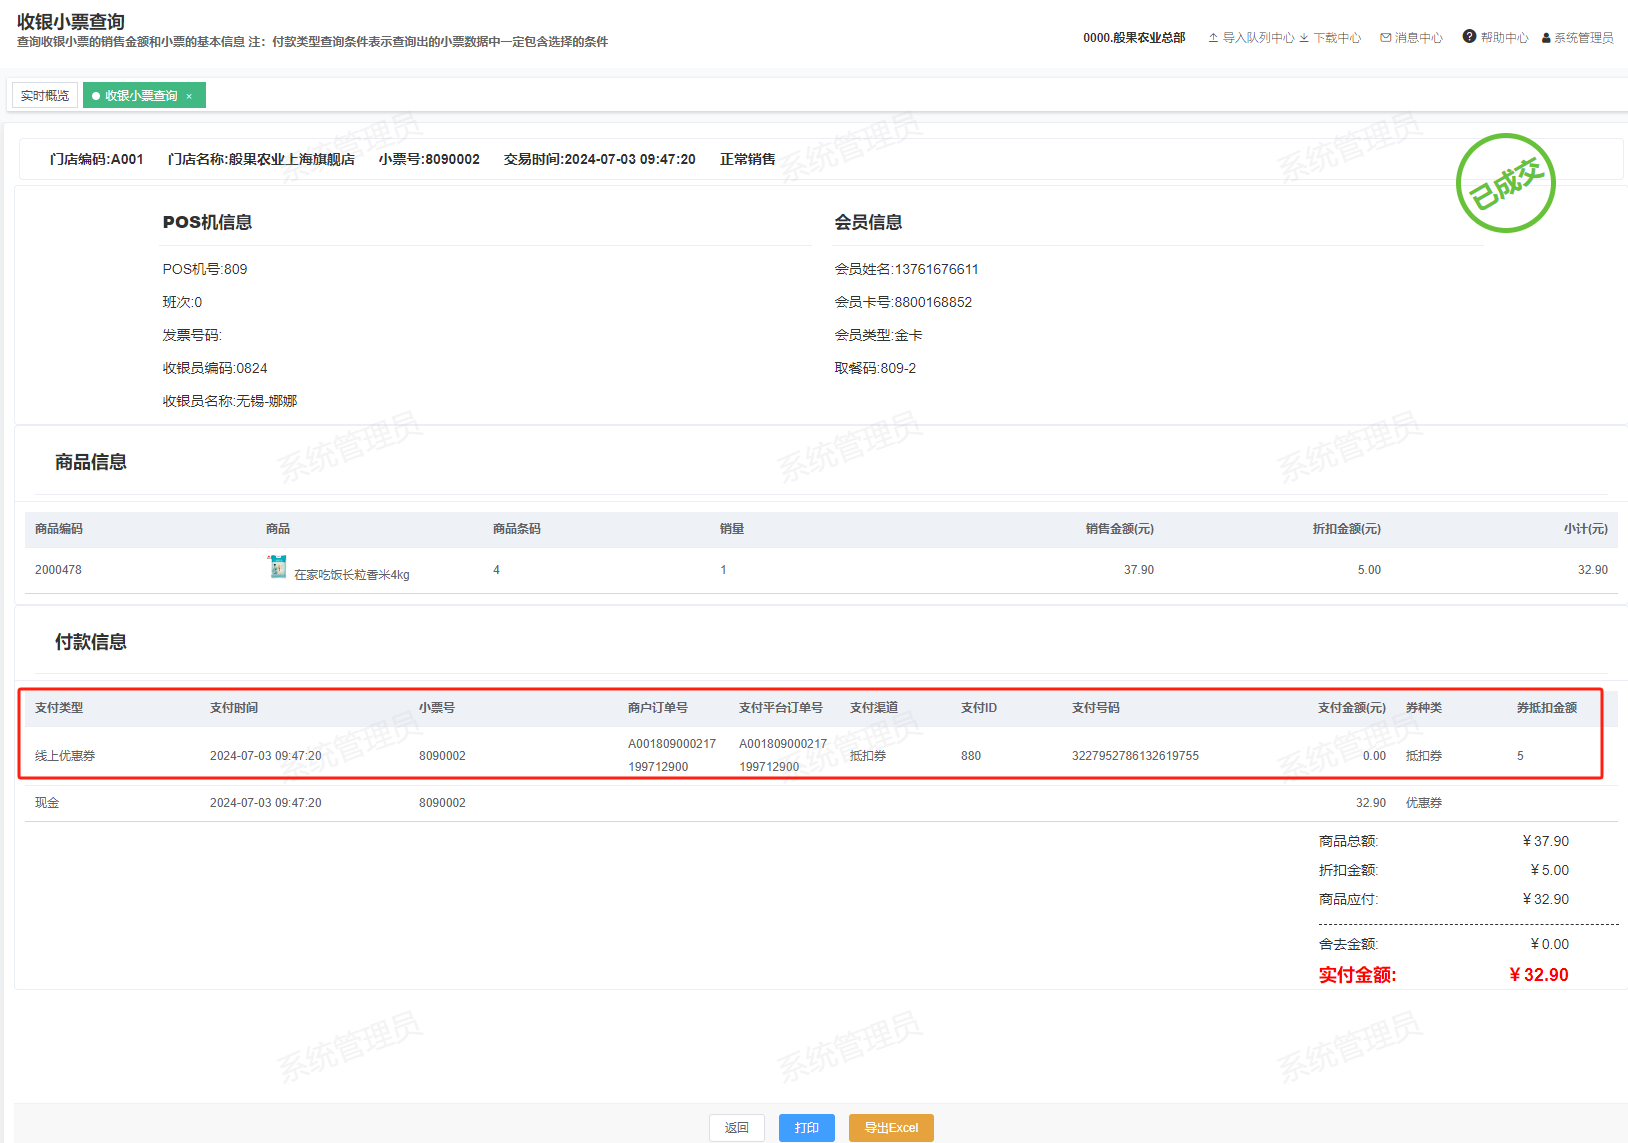Image resolution: width=1628 pixels, height=1143 pixels.
Task: Click the 在家吃饭长粒香米4kg product name
Action: click(x=352, y=575)
